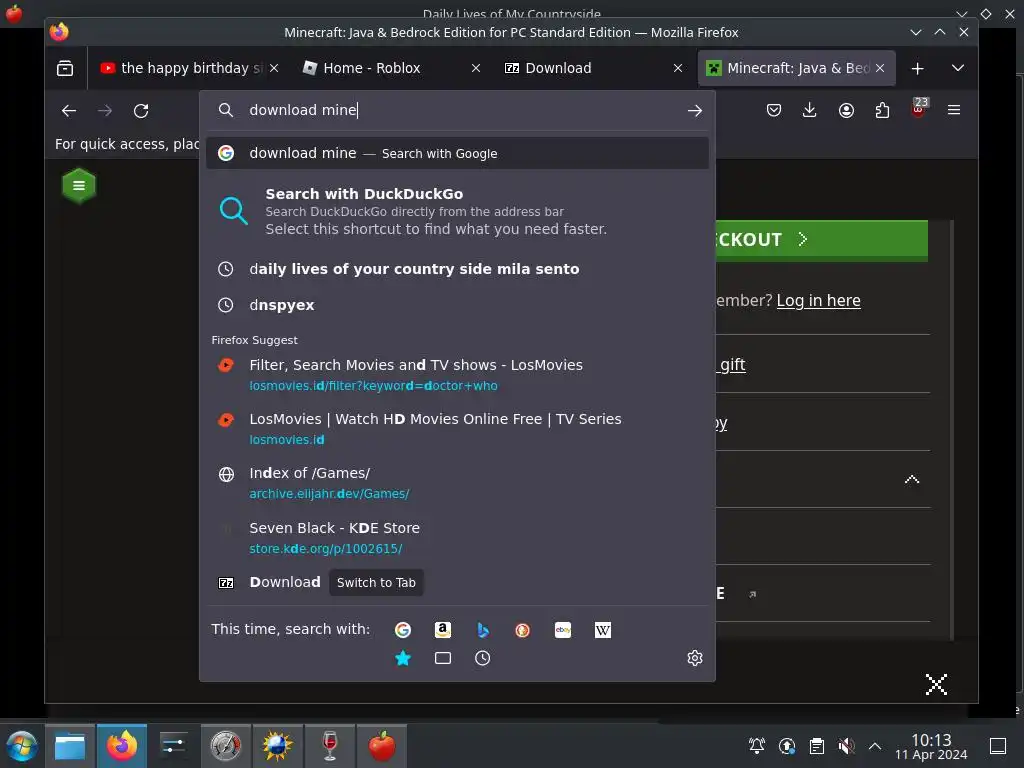1024x768 pixels.
Task: Open 'LosMovies | Watch HD Movies' suggestion
Action: tap(457, 428)
